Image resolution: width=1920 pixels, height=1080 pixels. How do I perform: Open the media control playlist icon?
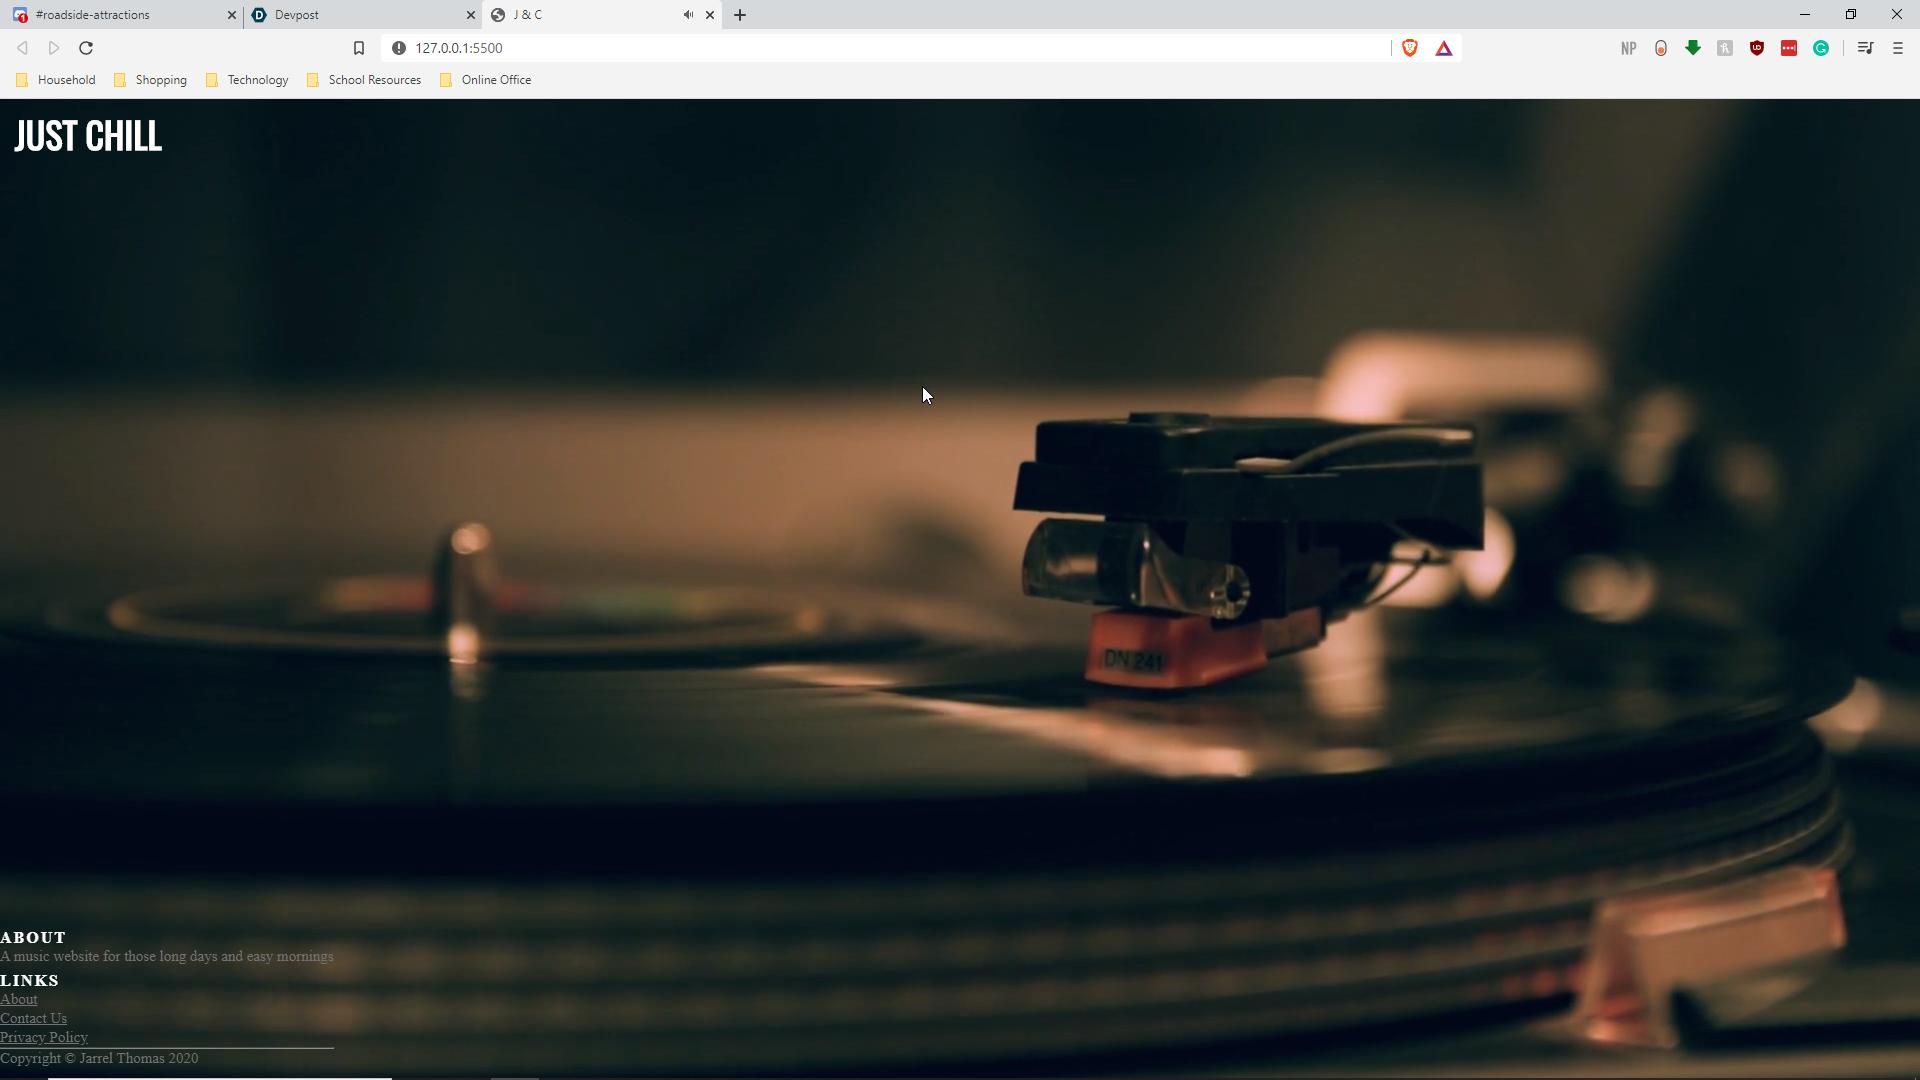[x=1865, y=48]
